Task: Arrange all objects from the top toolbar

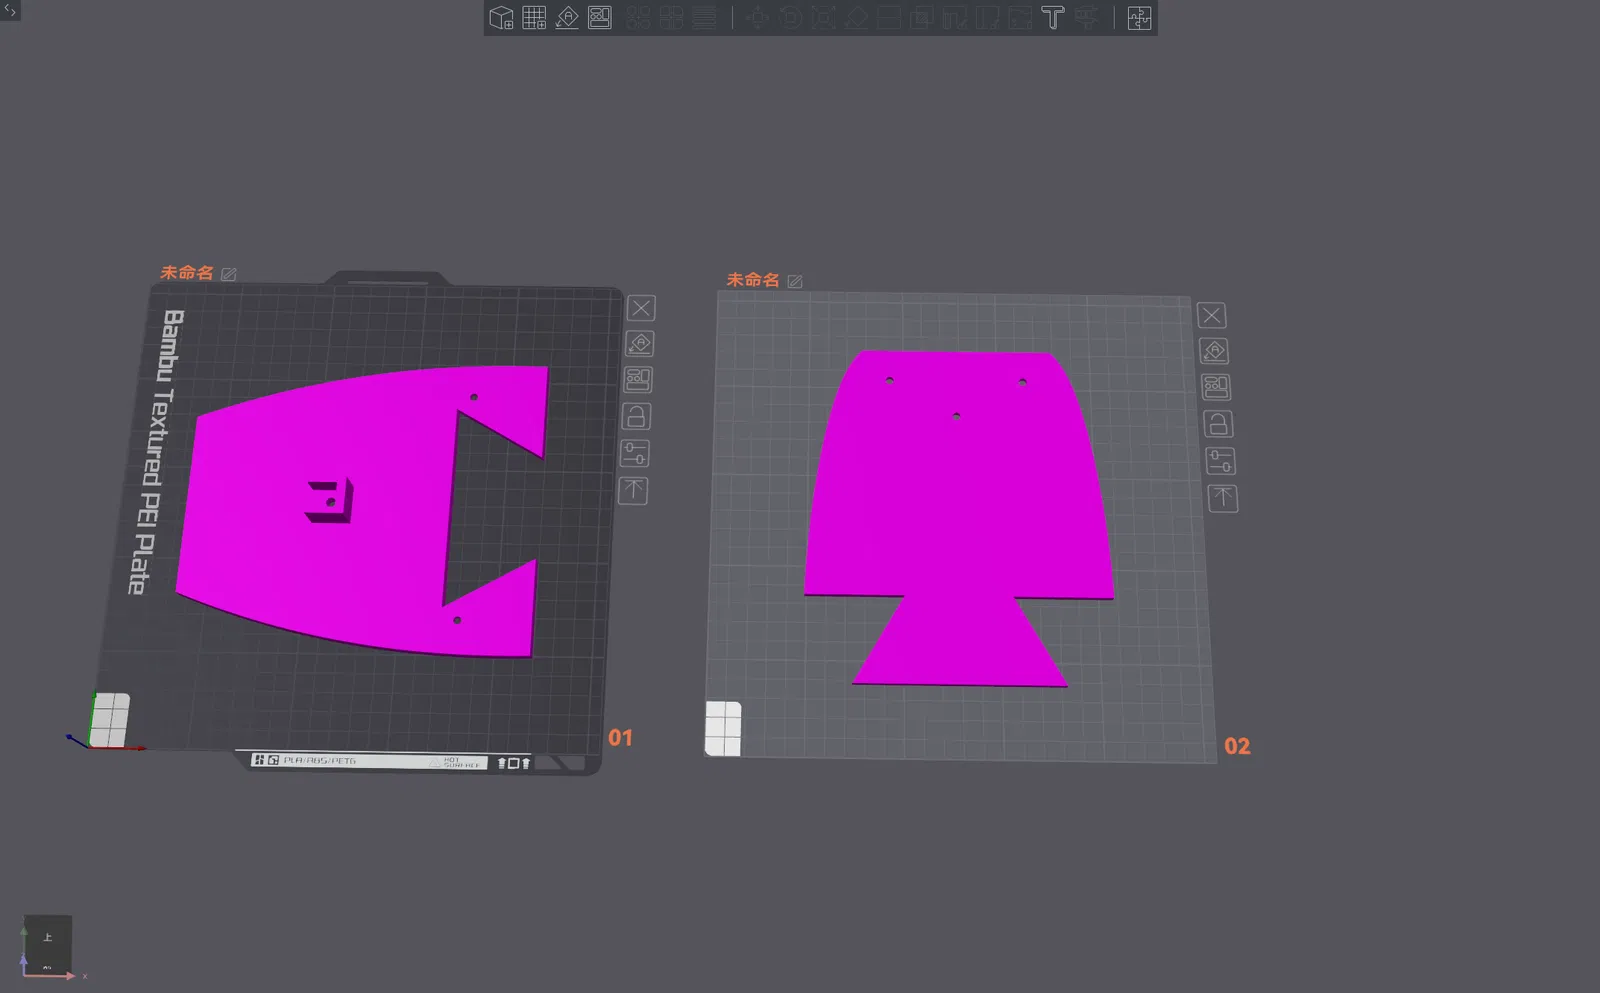Action: coord(600,18)
